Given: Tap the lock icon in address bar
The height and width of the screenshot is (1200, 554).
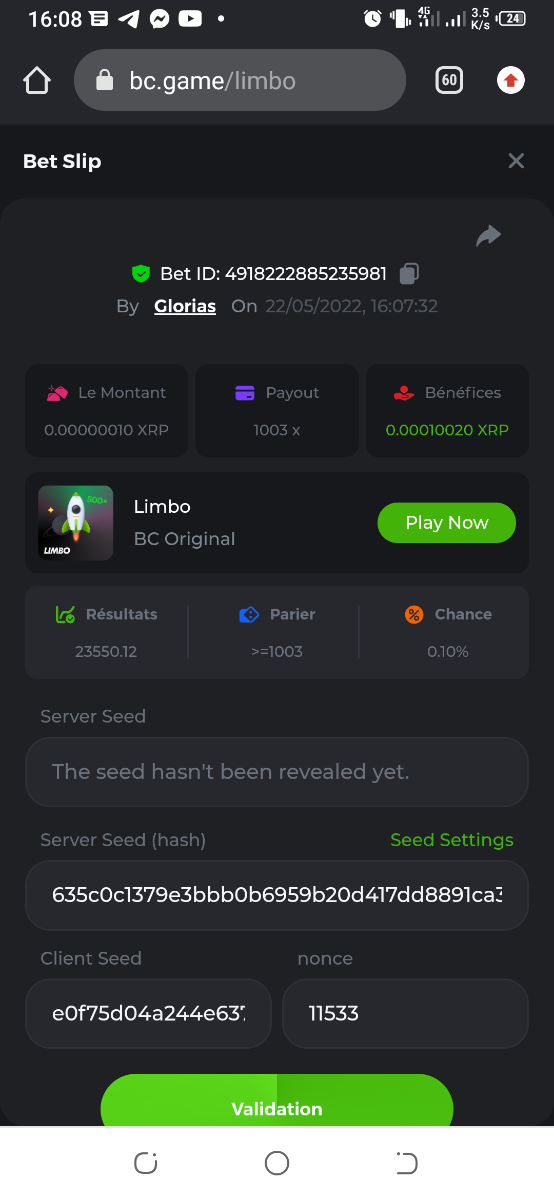Looking at the screenshot, I should (105, 81).
